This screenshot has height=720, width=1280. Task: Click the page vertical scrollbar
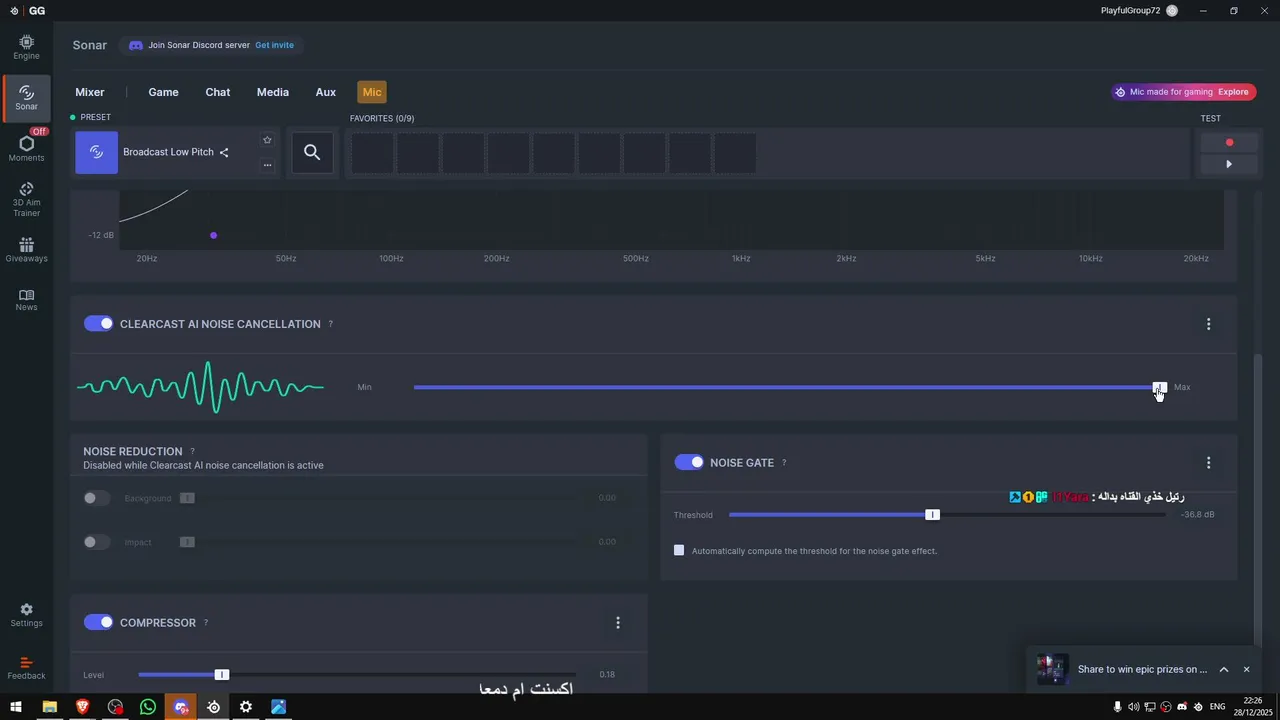click(x=1258, y=498)
